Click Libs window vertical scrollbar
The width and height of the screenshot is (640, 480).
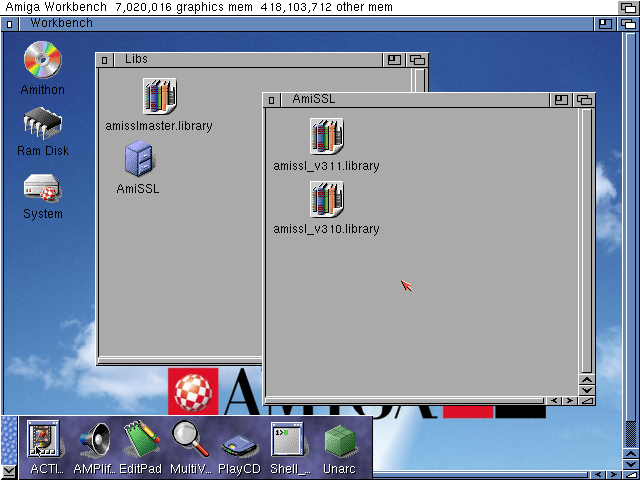click(420, 80)
